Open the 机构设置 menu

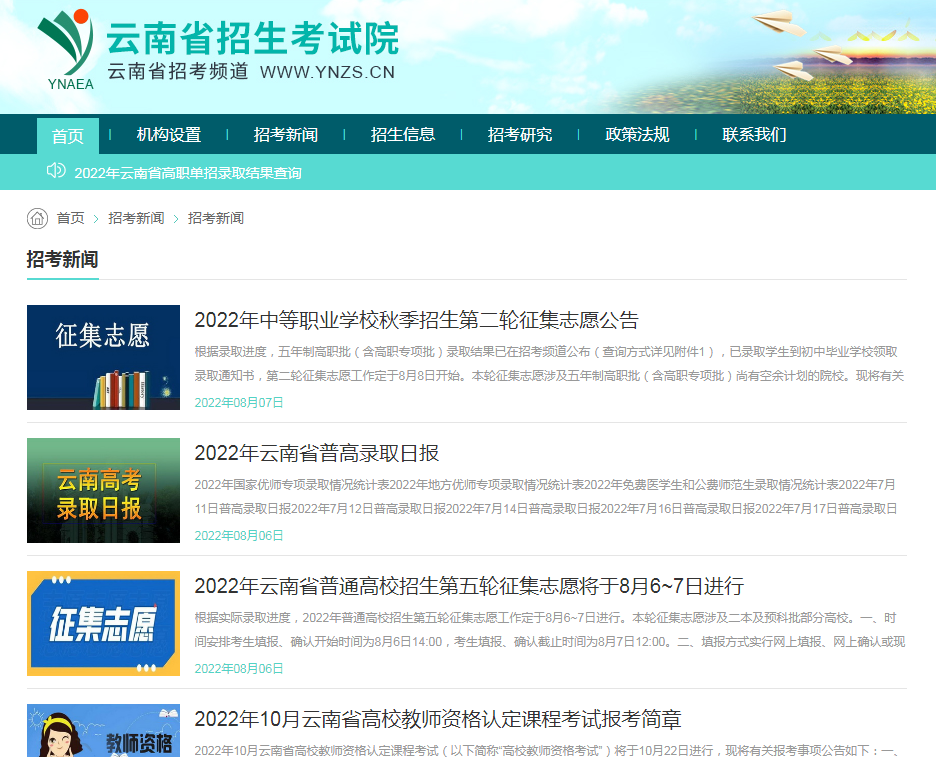click(x=169, y=135)
